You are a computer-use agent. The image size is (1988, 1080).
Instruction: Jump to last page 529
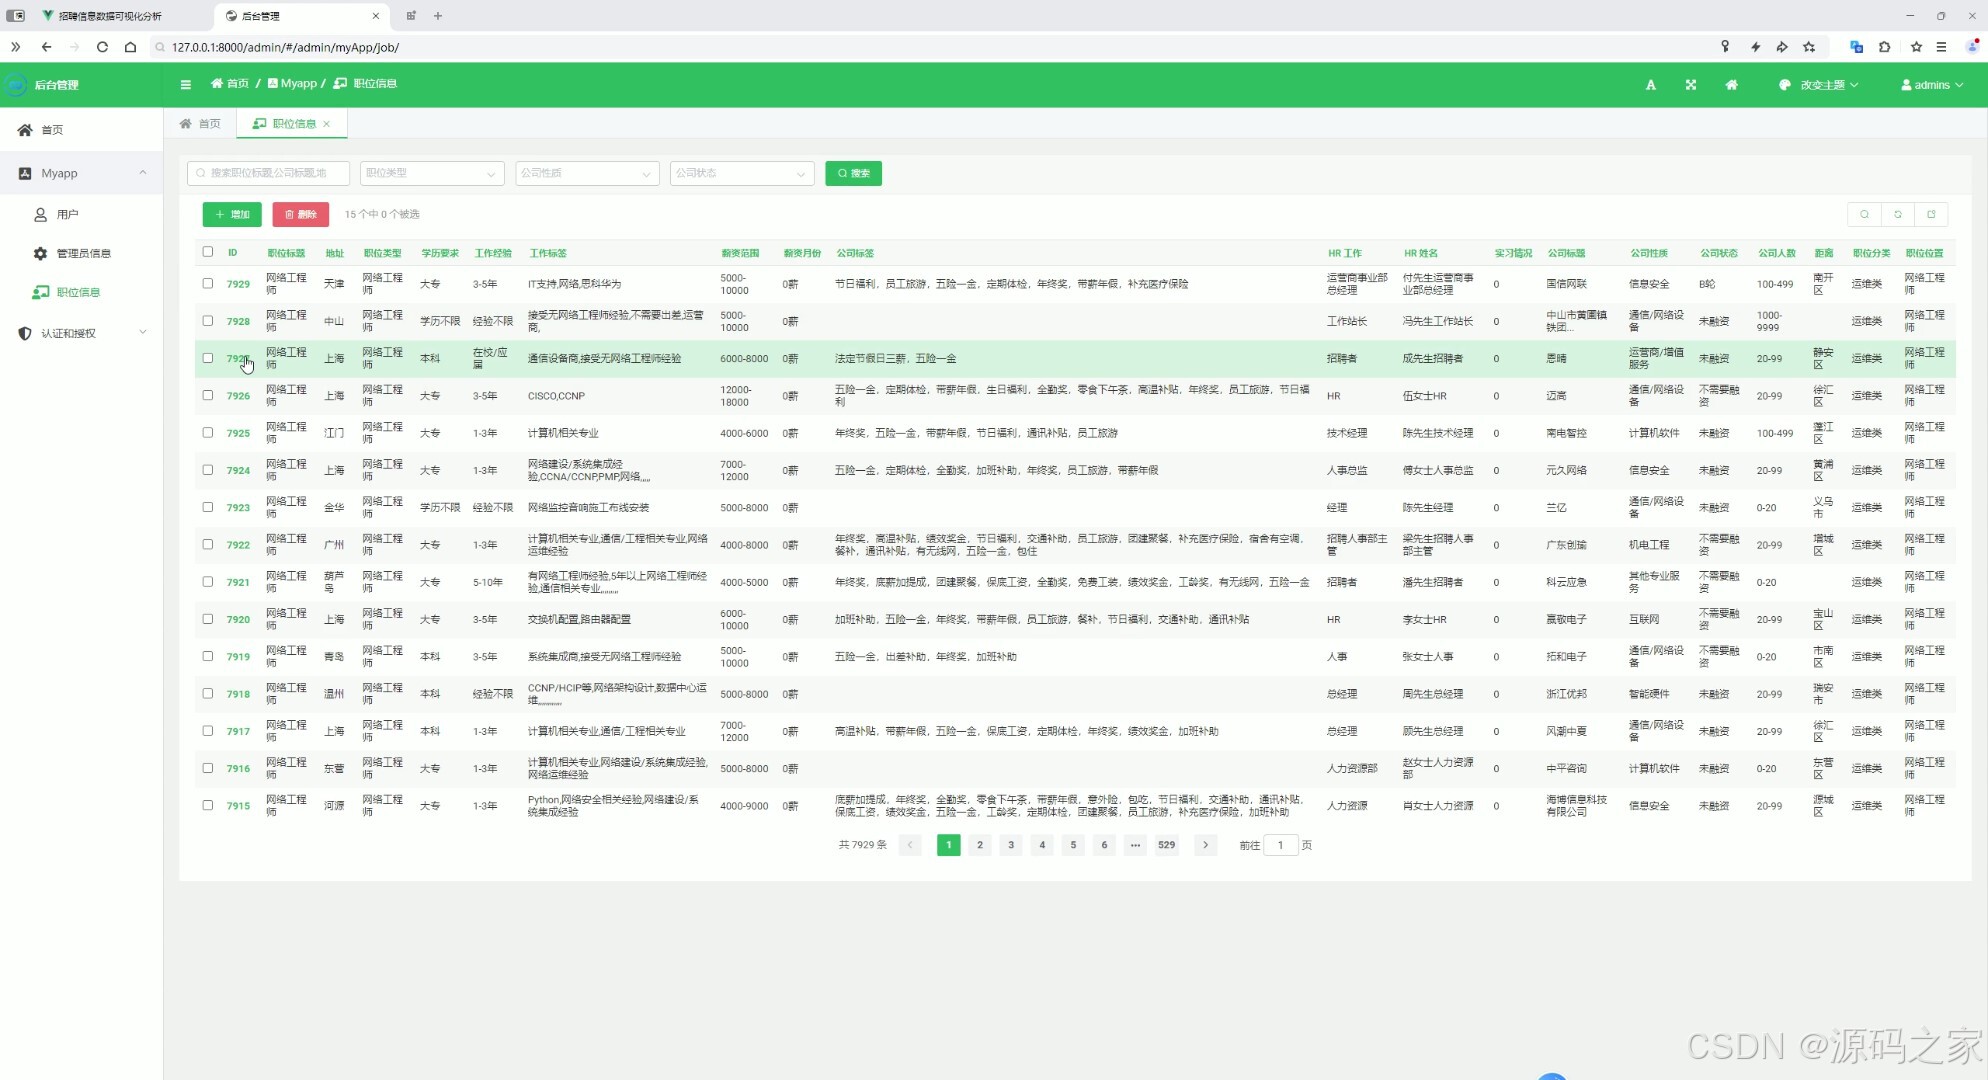pyautogui.click(x=1166, y=845)
